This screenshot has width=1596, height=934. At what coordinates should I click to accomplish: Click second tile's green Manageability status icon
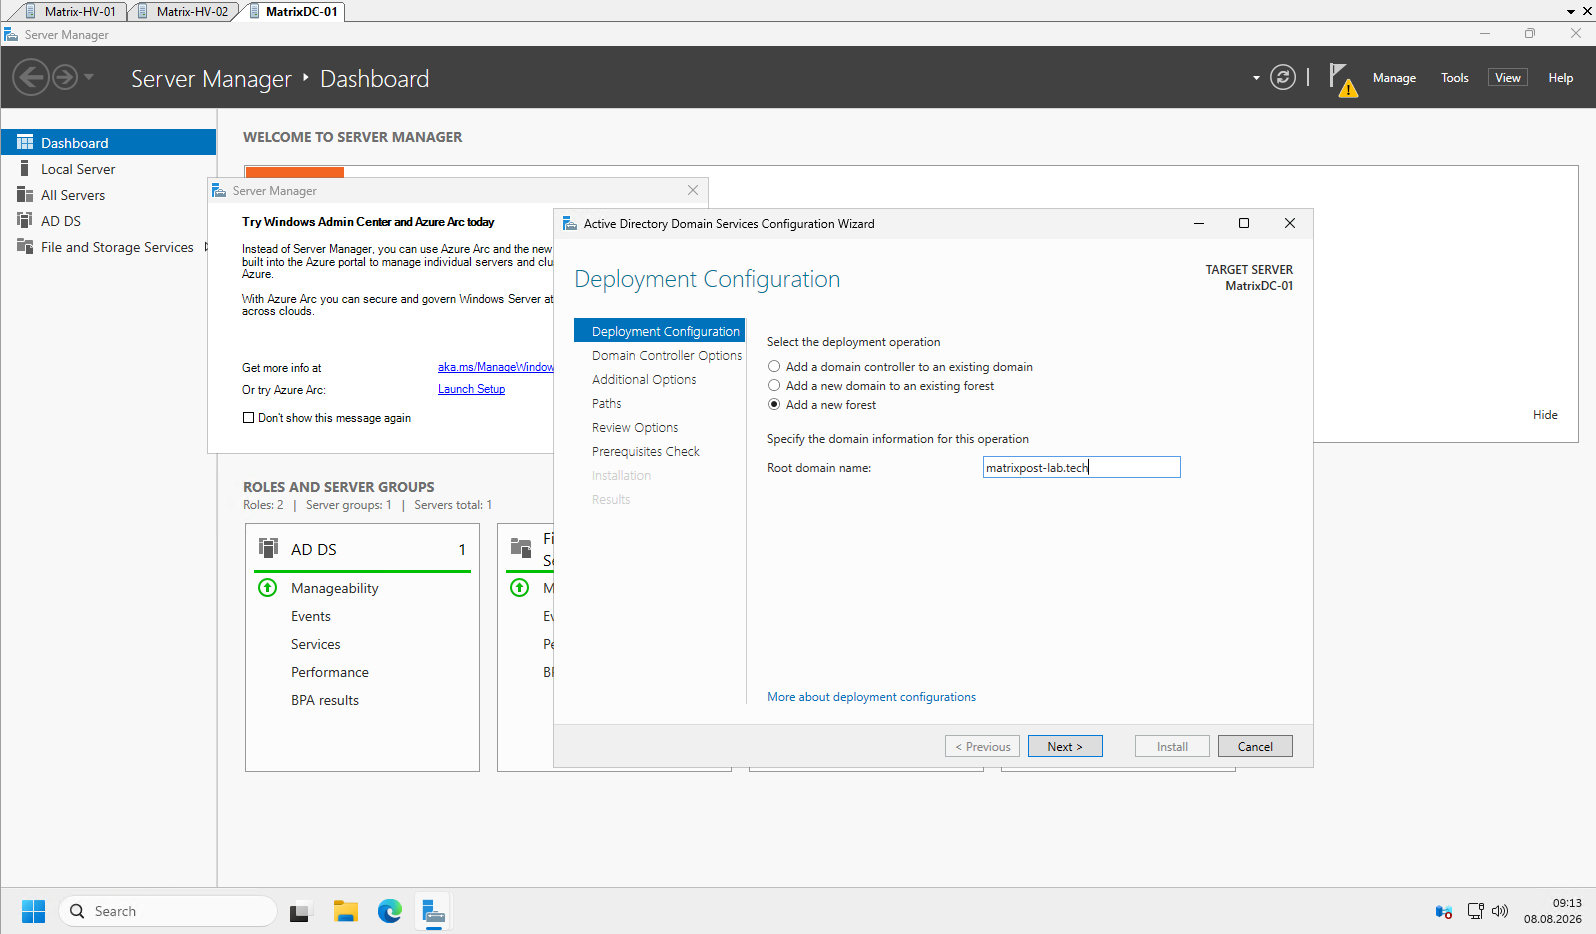(x=519, y=587)
